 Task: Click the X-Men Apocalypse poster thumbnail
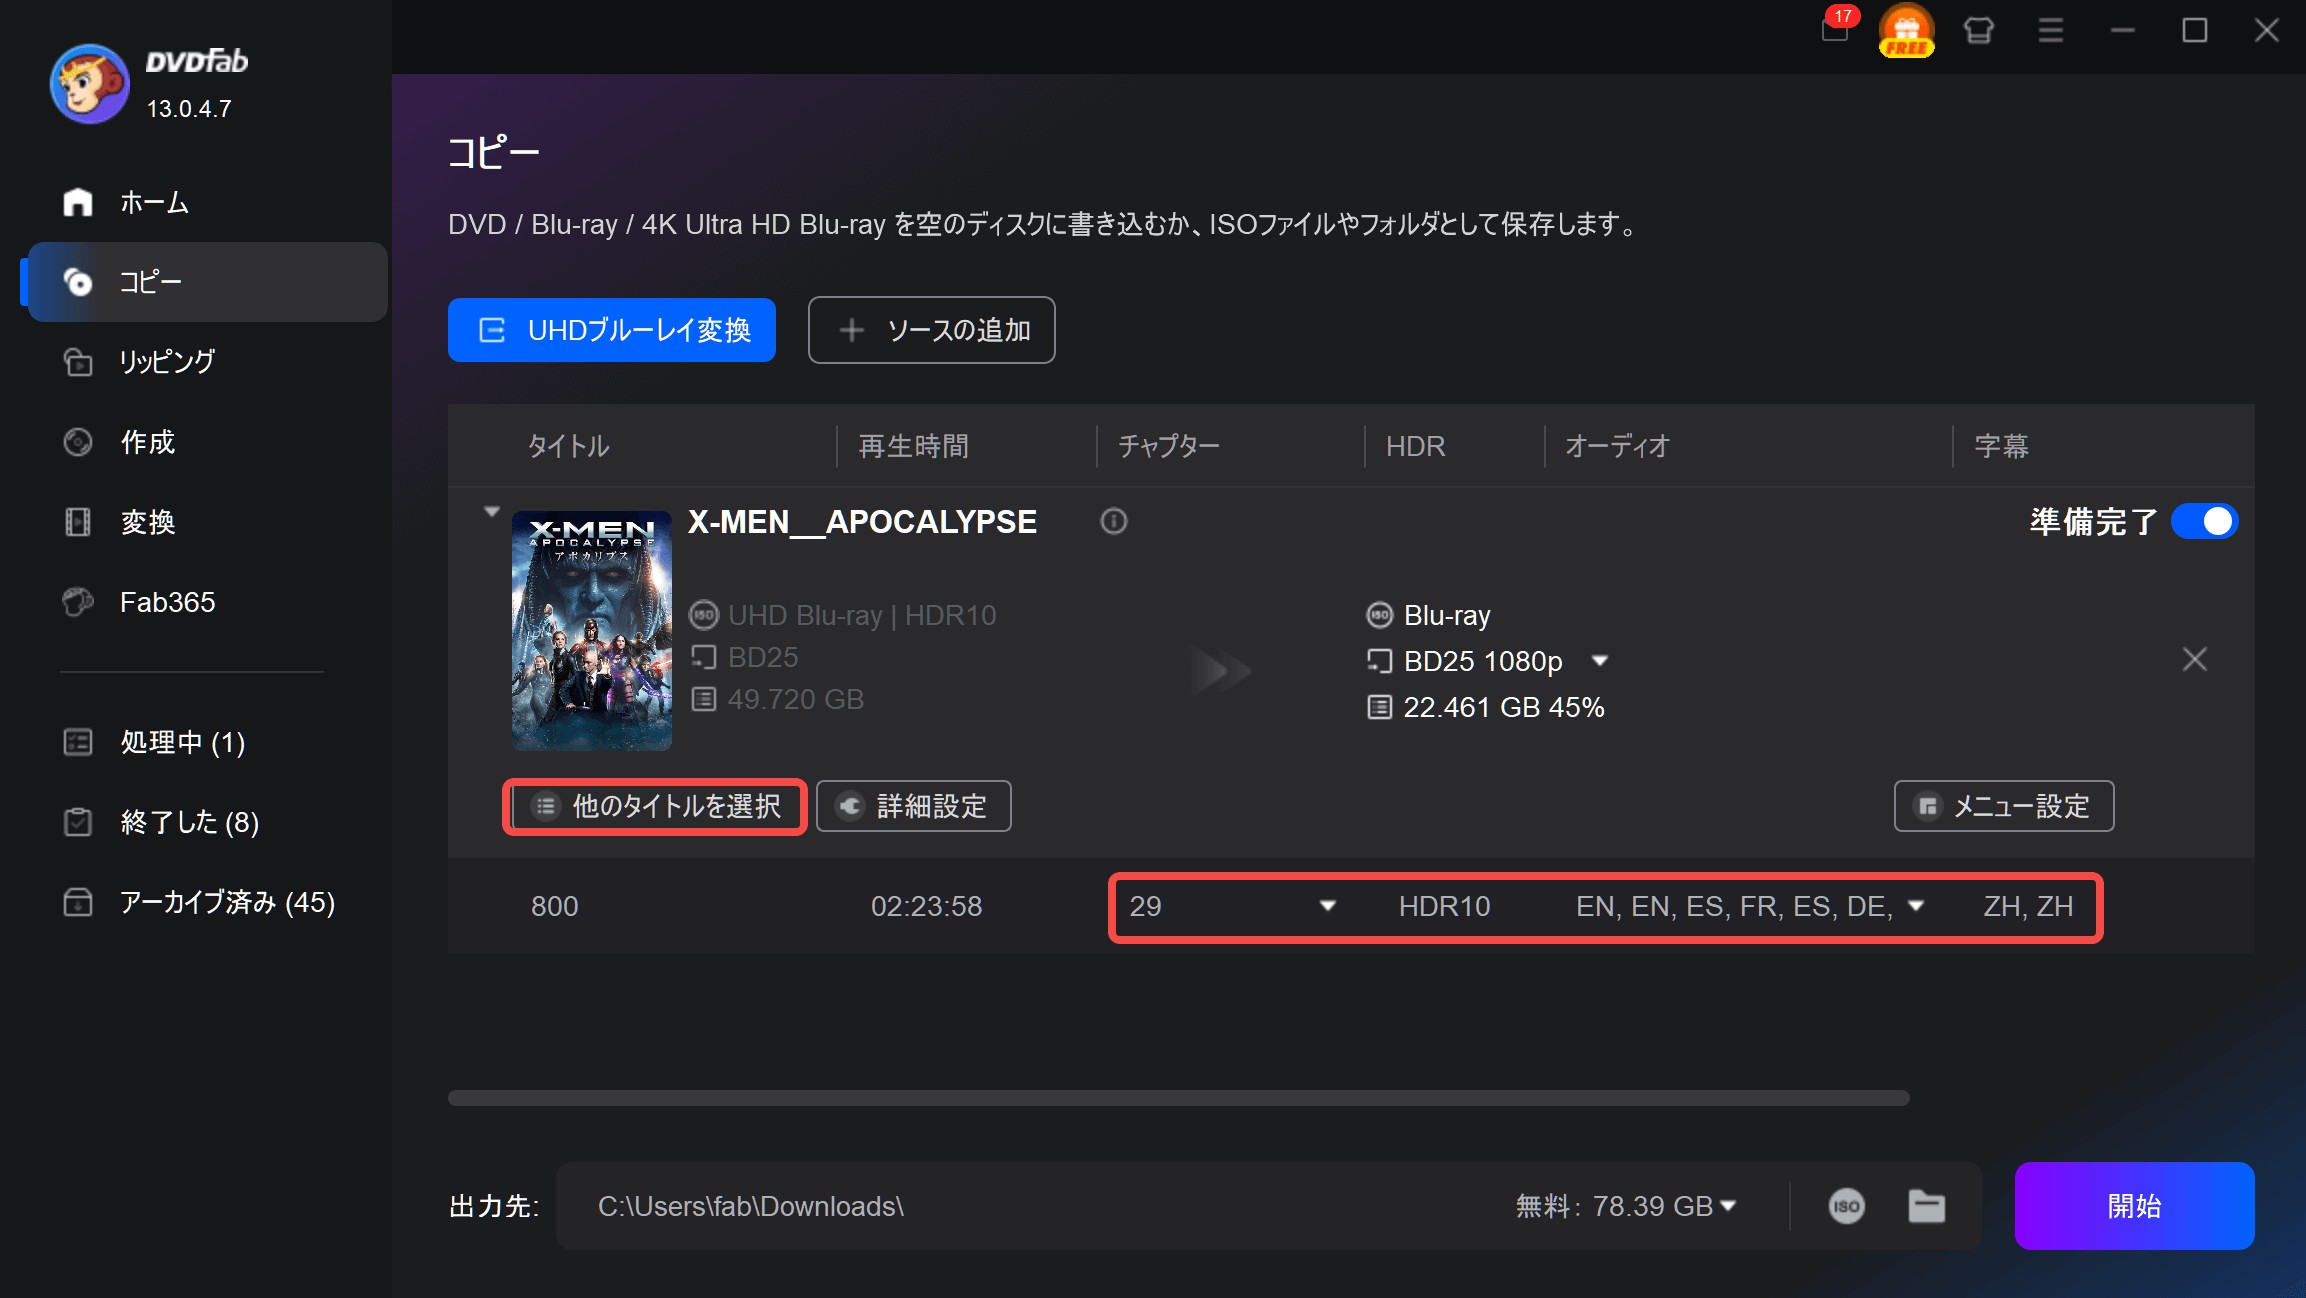(592, 631)
